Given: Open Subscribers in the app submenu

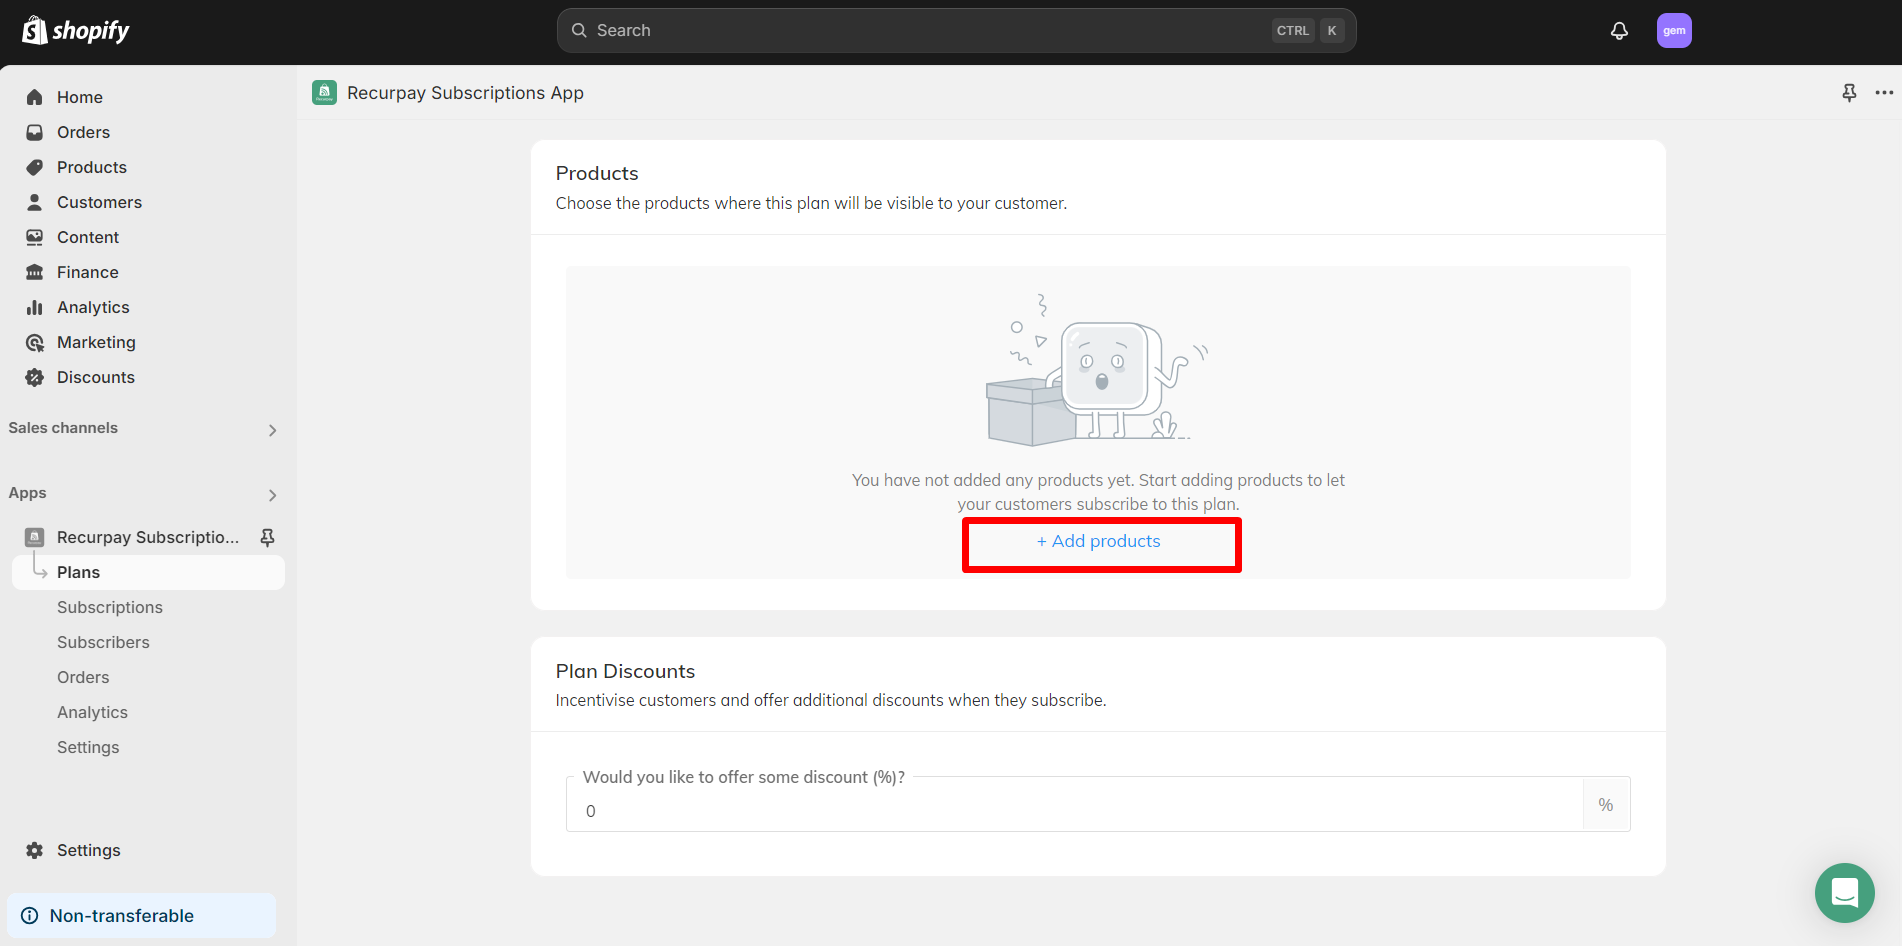Looking at the screenshot, I should tap(103, 642).
